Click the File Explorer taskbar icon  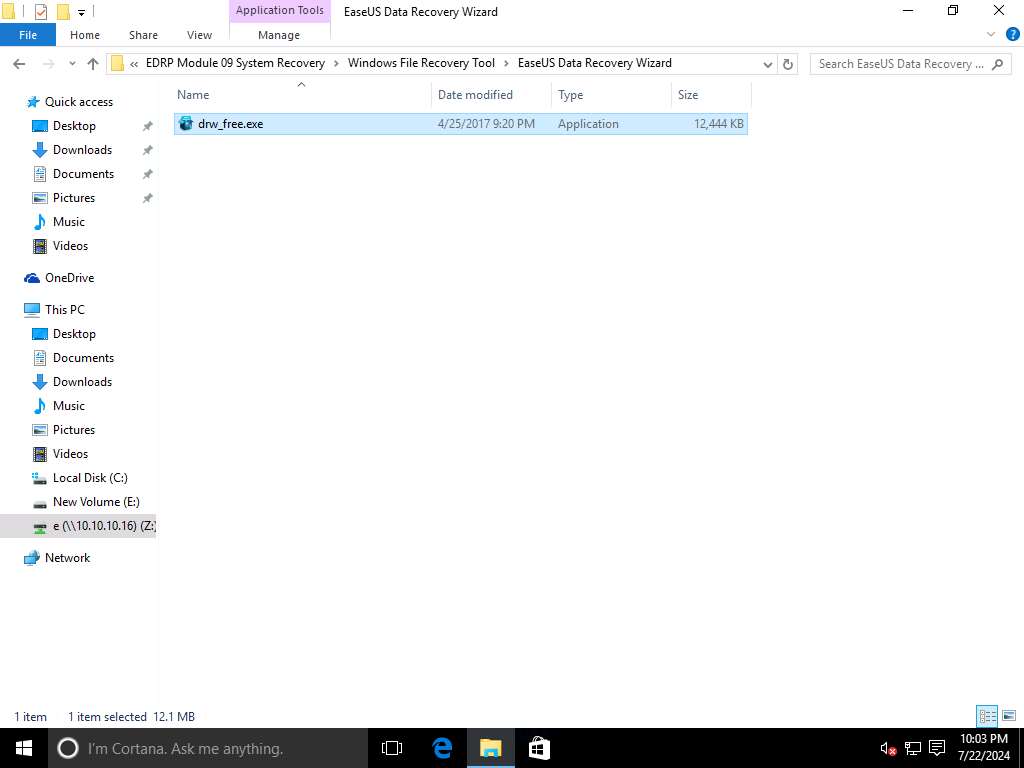[x=490, y=748]
